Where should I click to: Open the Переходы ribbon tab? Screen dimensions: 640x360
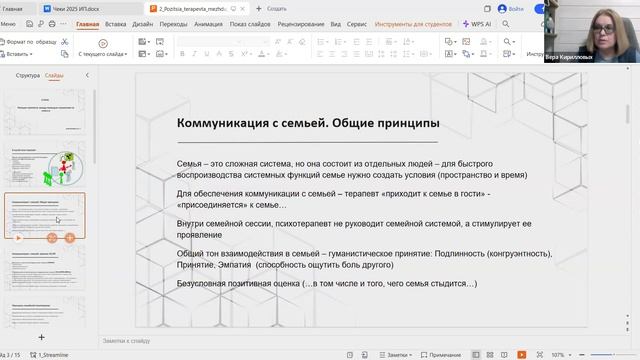tap(173, 24)
